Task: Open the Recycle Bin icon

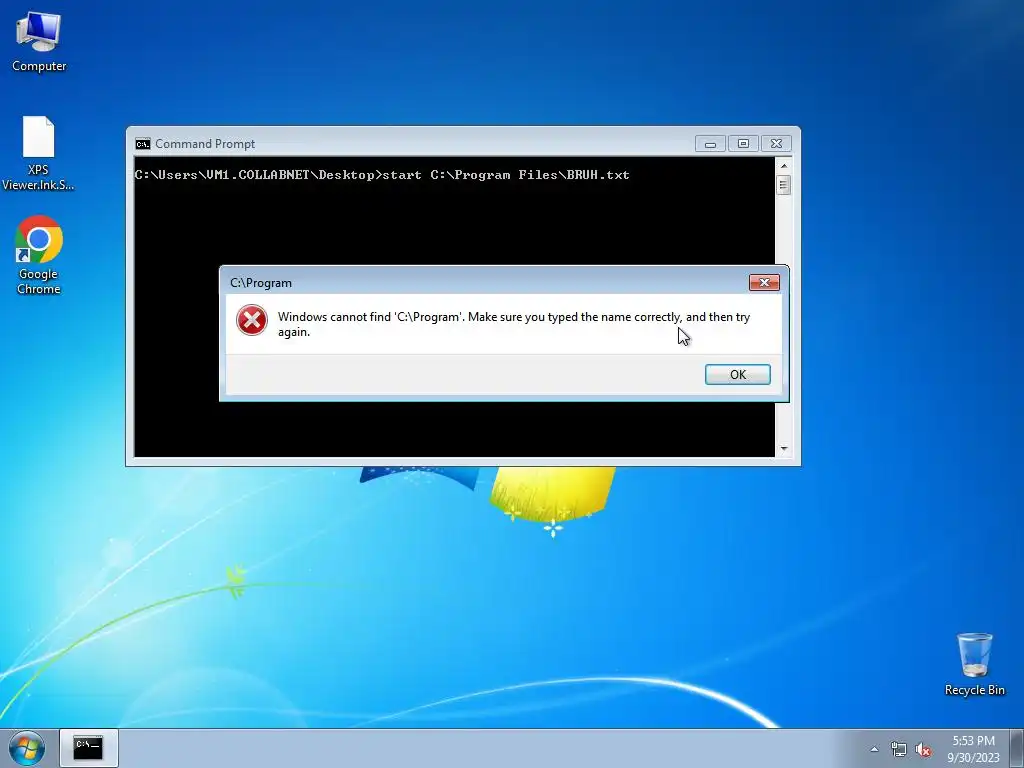Action: [974, 664]
